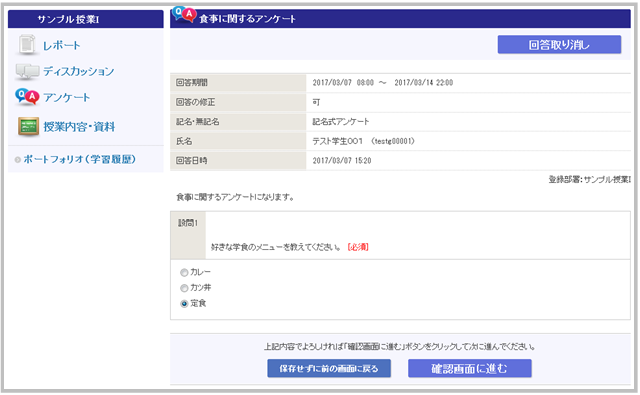
Task: Click the 記名式アンケート value
Action: [x=341, y=122]
